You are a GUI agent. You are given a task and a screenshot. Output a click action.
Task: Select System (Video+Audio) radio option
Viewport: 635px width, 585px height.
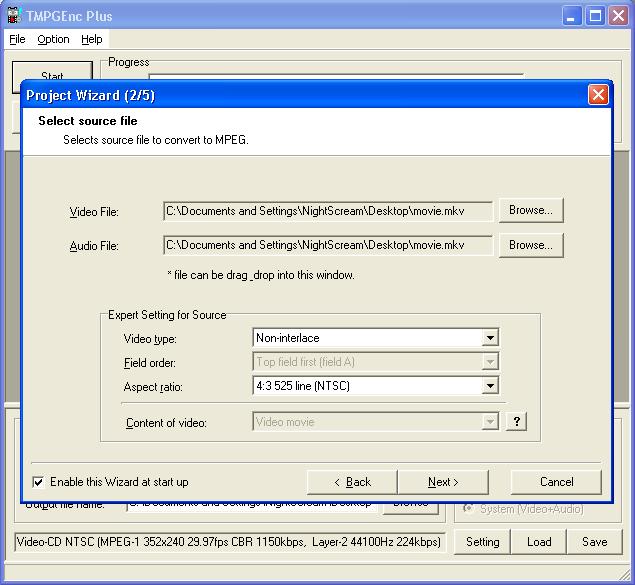(x=468, y=508)
